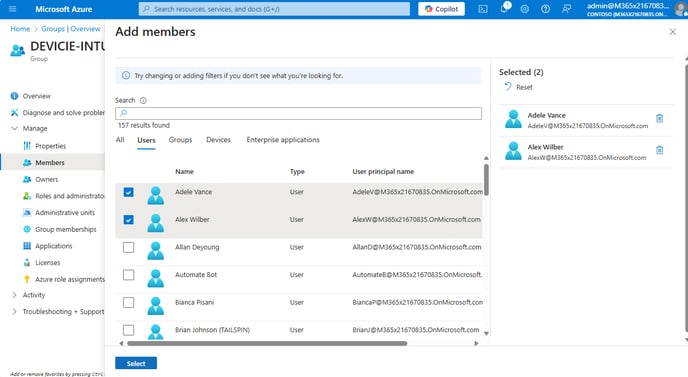The height and width of the screenshot is (377, 688).
Task: Check the Allan Deyoung checkbox
Action: click(x=129, y=248)
